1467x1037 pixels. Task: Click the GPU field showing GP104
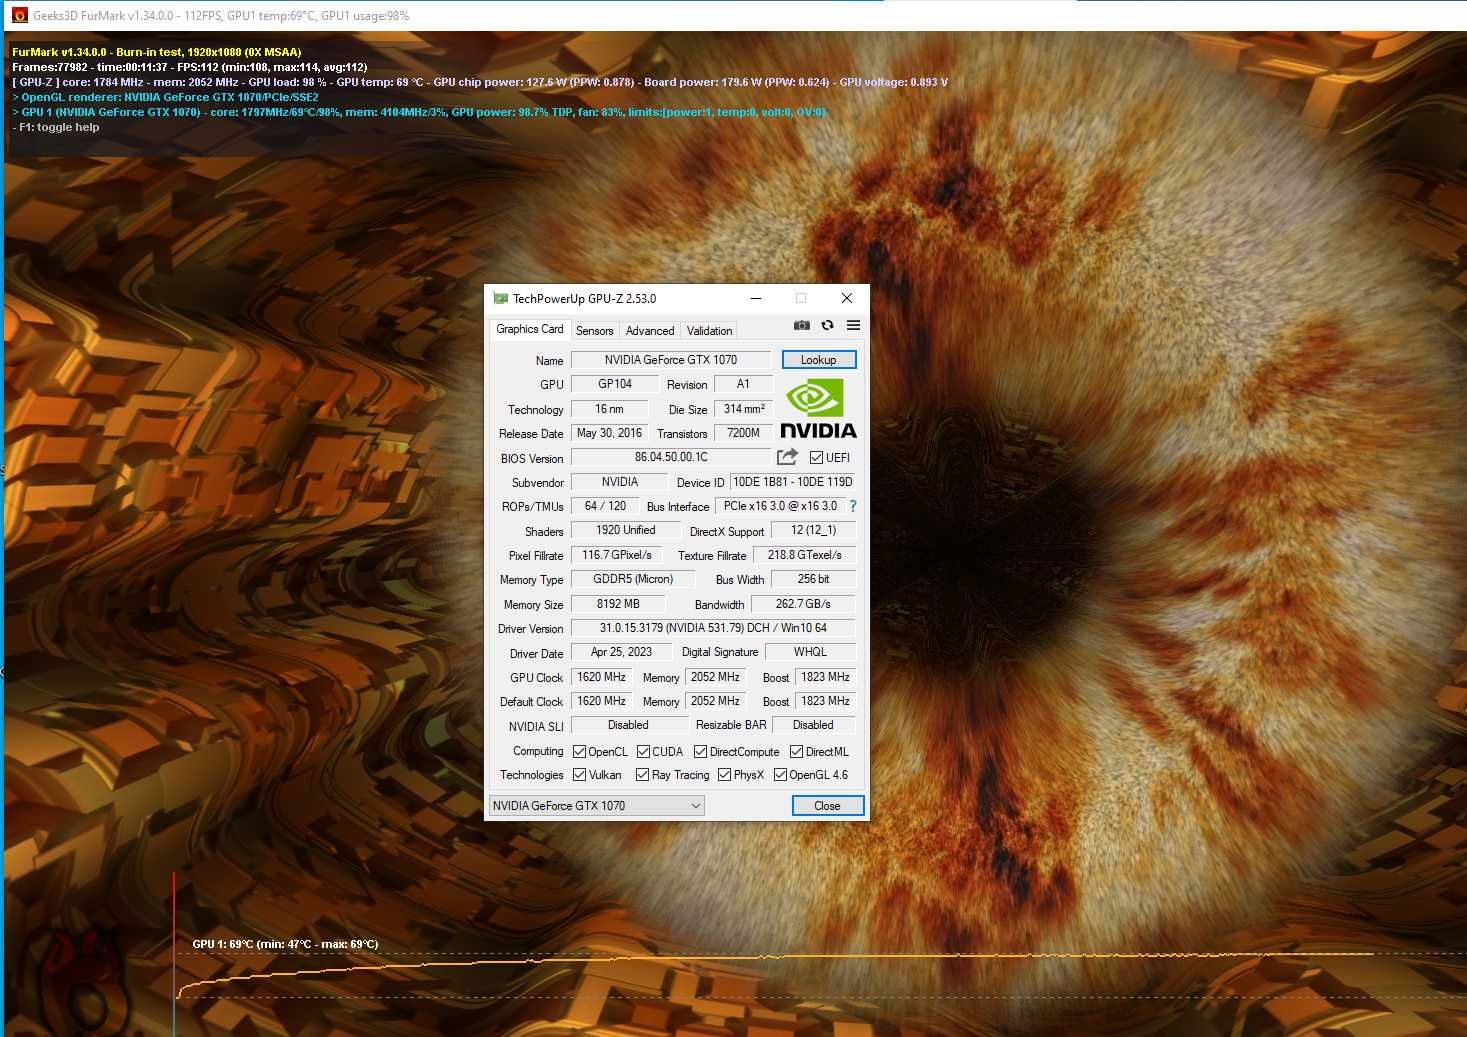(x=615, y=384)
